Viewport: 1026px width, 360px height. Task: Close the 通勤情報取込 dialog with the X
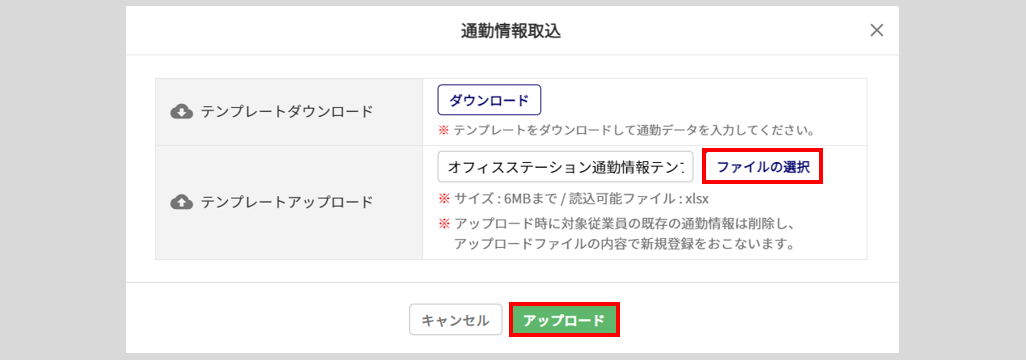click(x=876, y=30)
